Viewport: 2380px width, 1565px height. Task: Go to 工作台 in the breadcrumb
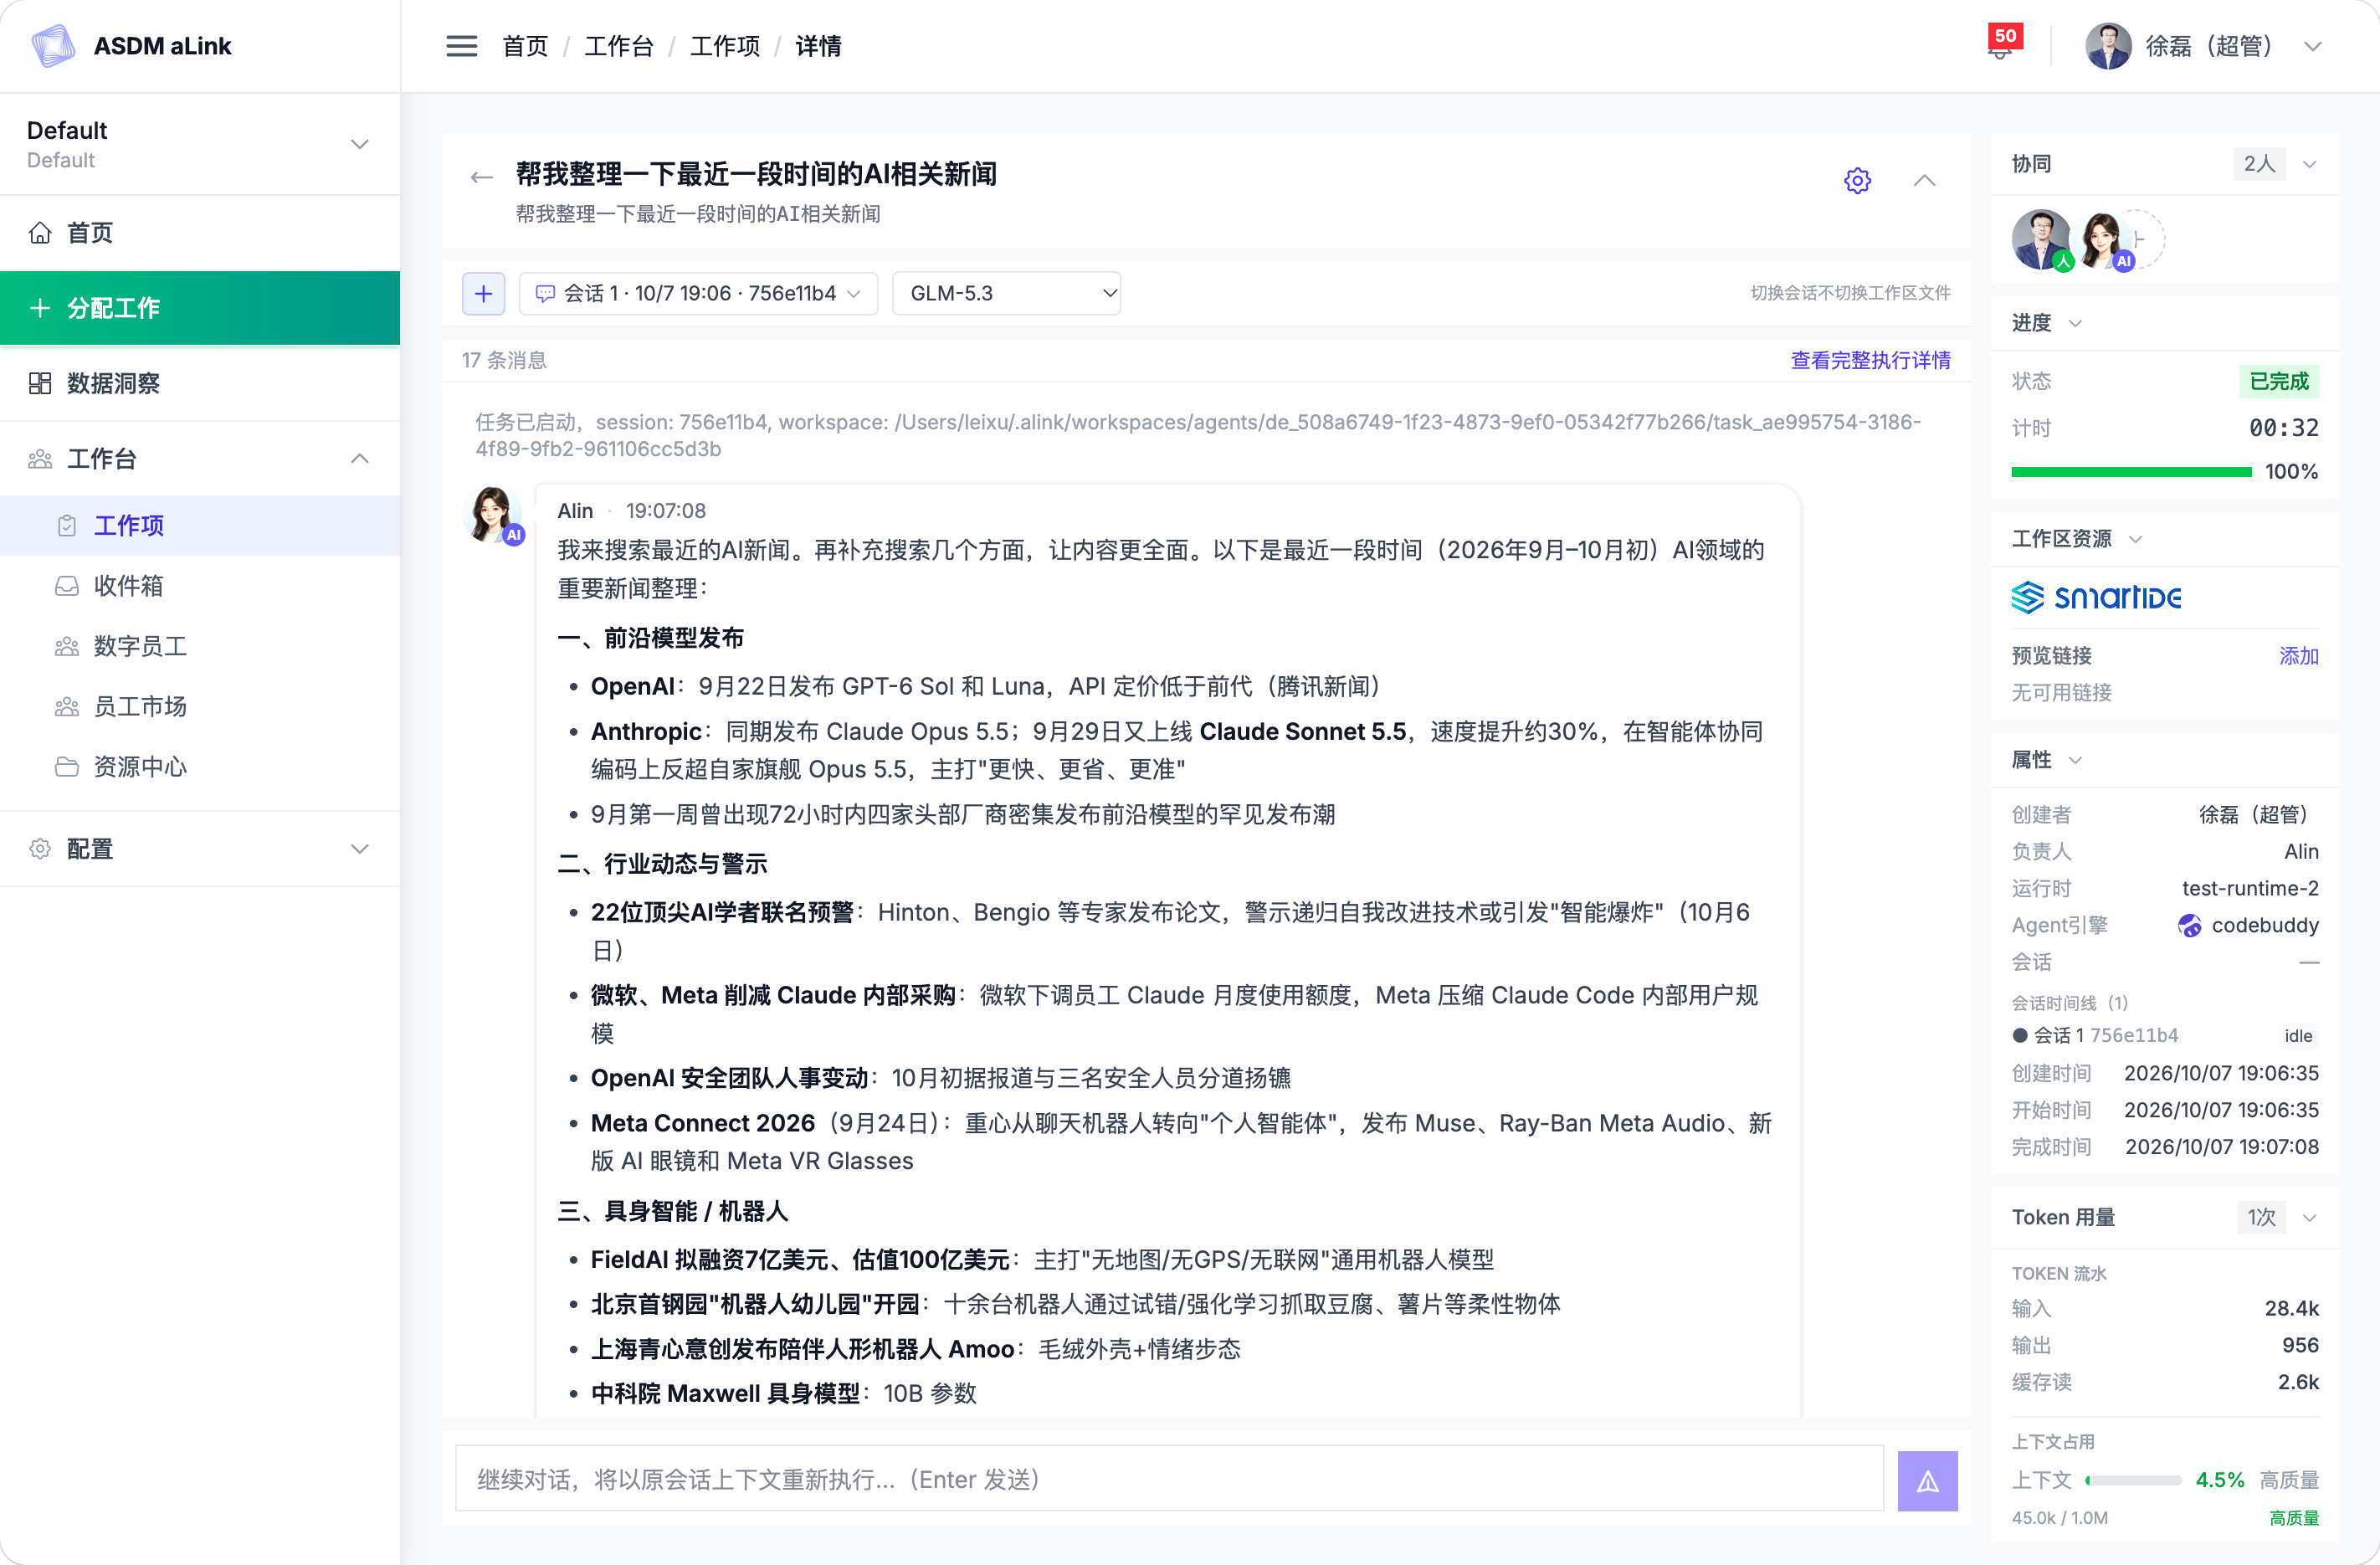click(x=619, y=46)
